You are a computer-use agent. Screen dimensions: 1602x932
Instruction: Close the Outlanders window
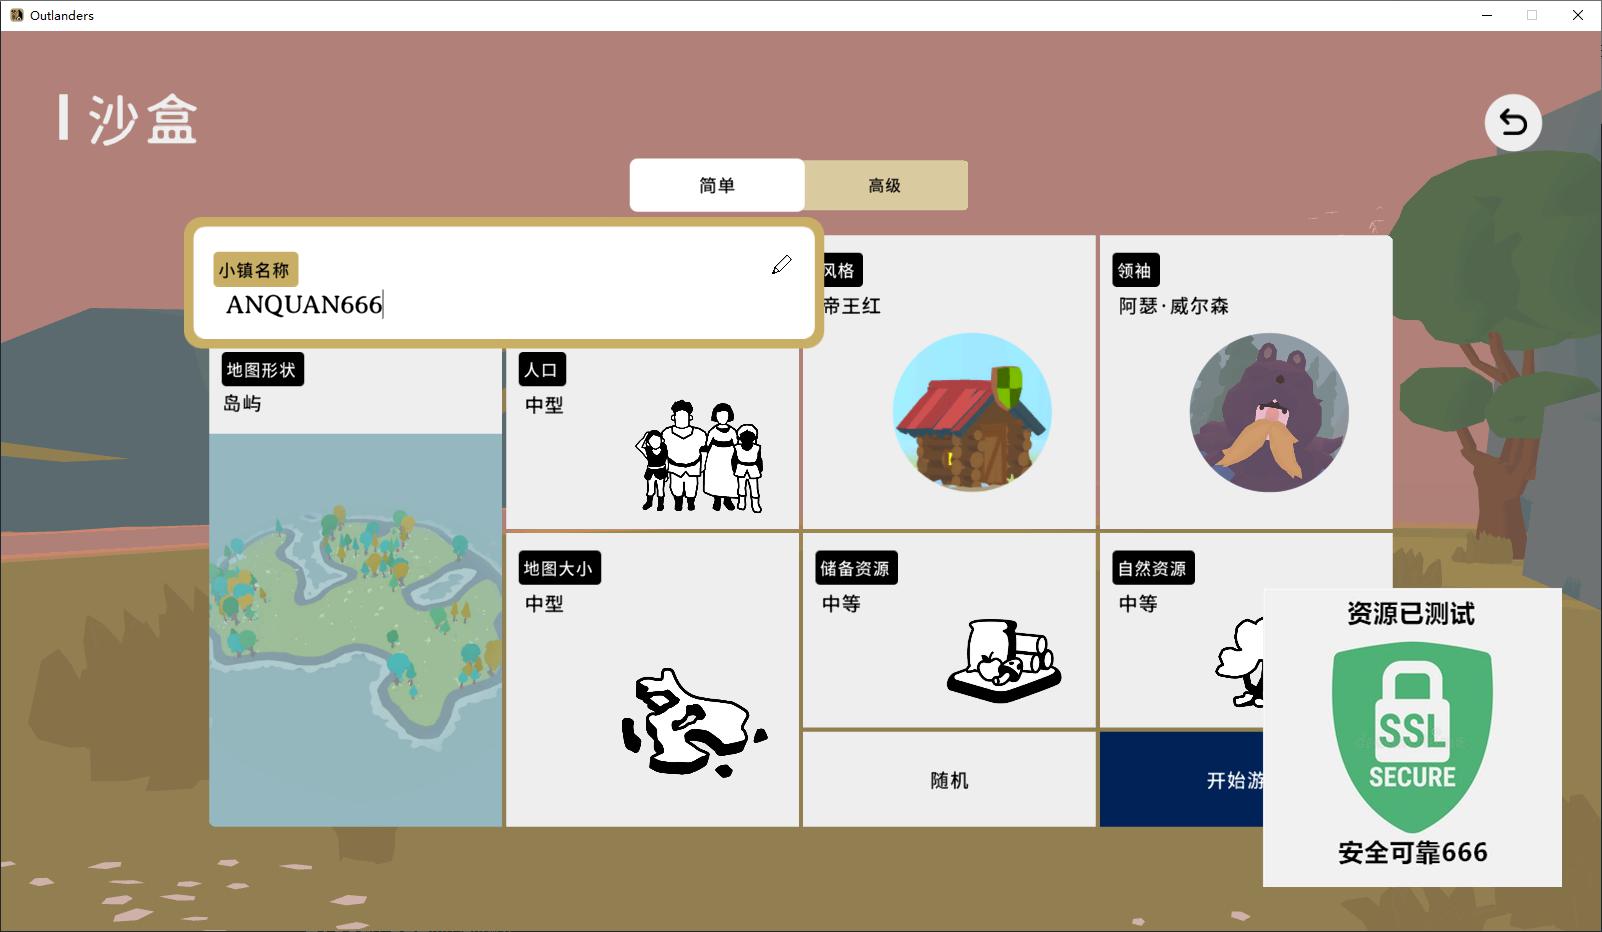click(x=1578, y=15)
